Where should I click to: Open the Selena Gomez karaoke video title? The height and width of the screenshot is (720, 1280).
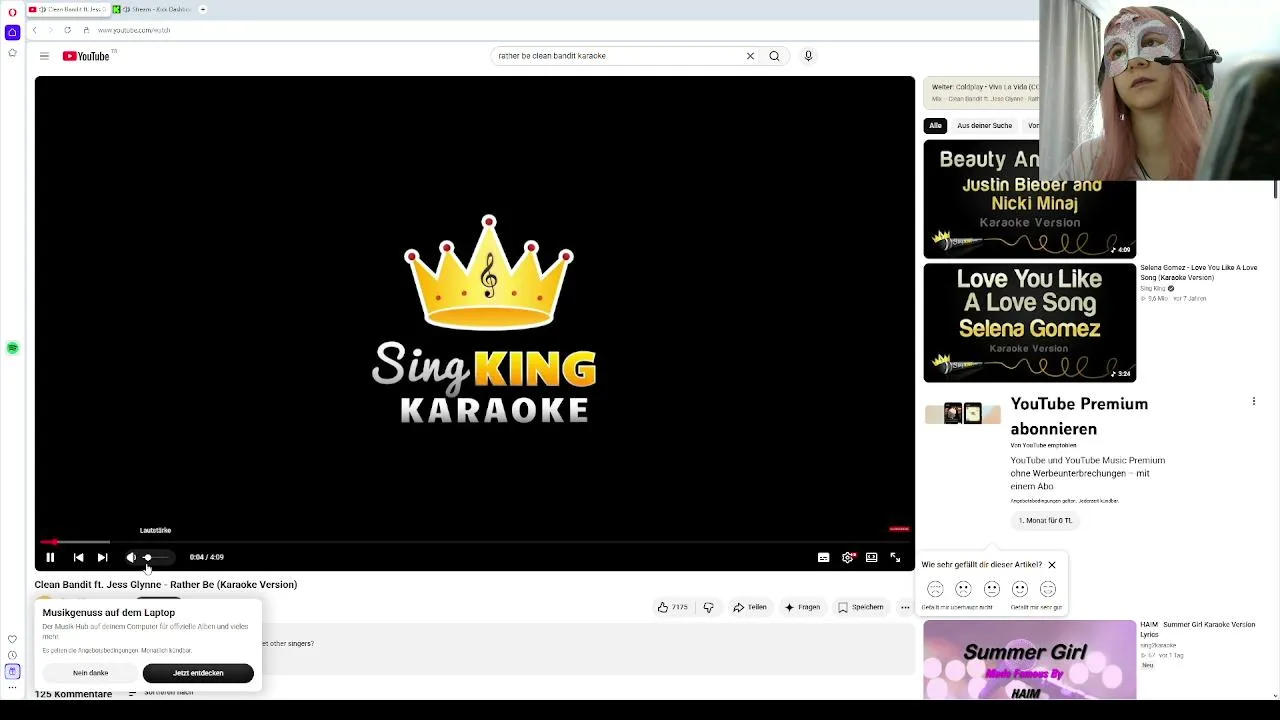(1199, 272)
